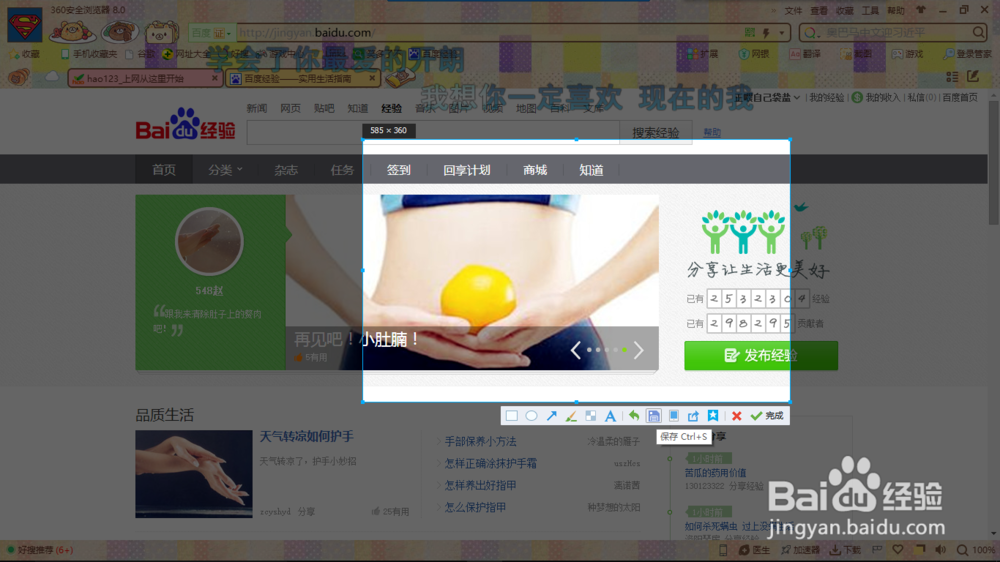Open the 网银 online banking tool

click(x=754, y=54)
